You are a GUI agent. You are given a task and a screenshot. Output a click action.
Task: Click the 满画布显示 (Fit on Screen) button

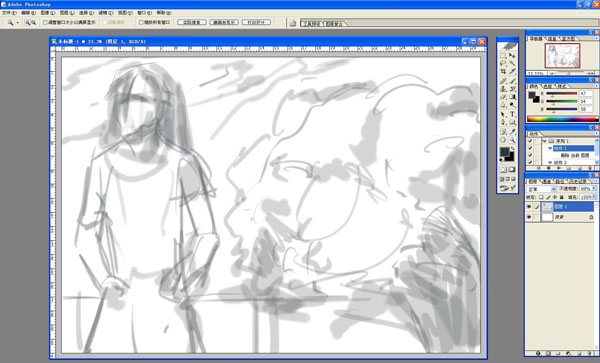point(224,23)
